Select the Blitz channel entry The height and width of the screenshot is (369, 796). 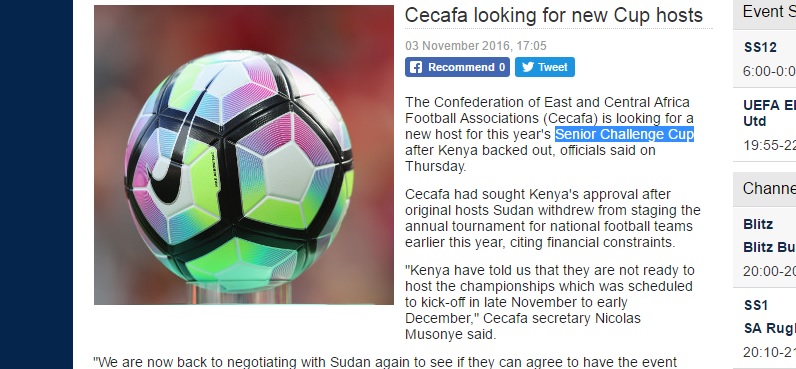click(758, 224)
